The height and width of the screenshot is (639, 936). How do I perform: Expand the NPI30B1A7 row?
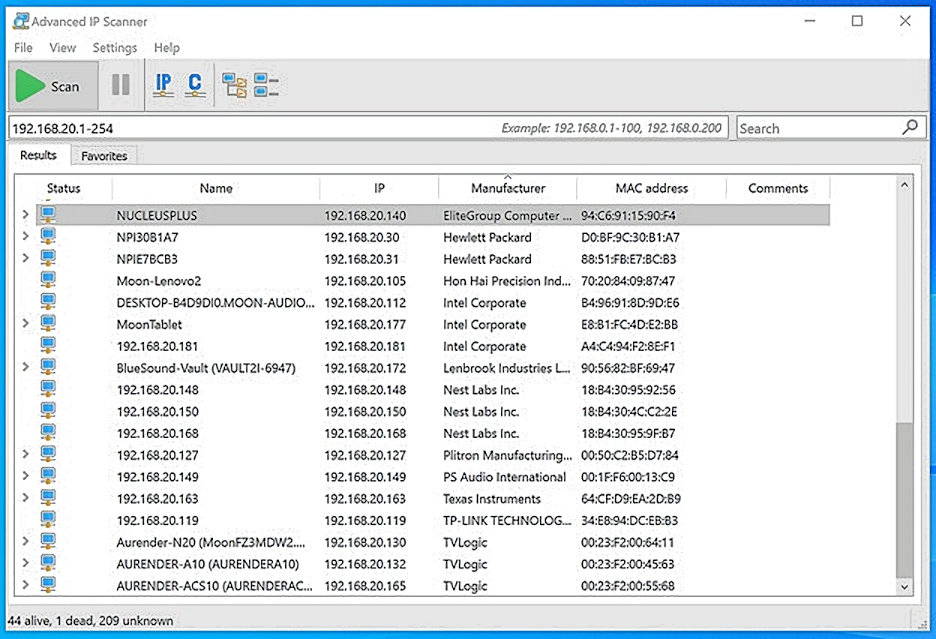point(25,236)
